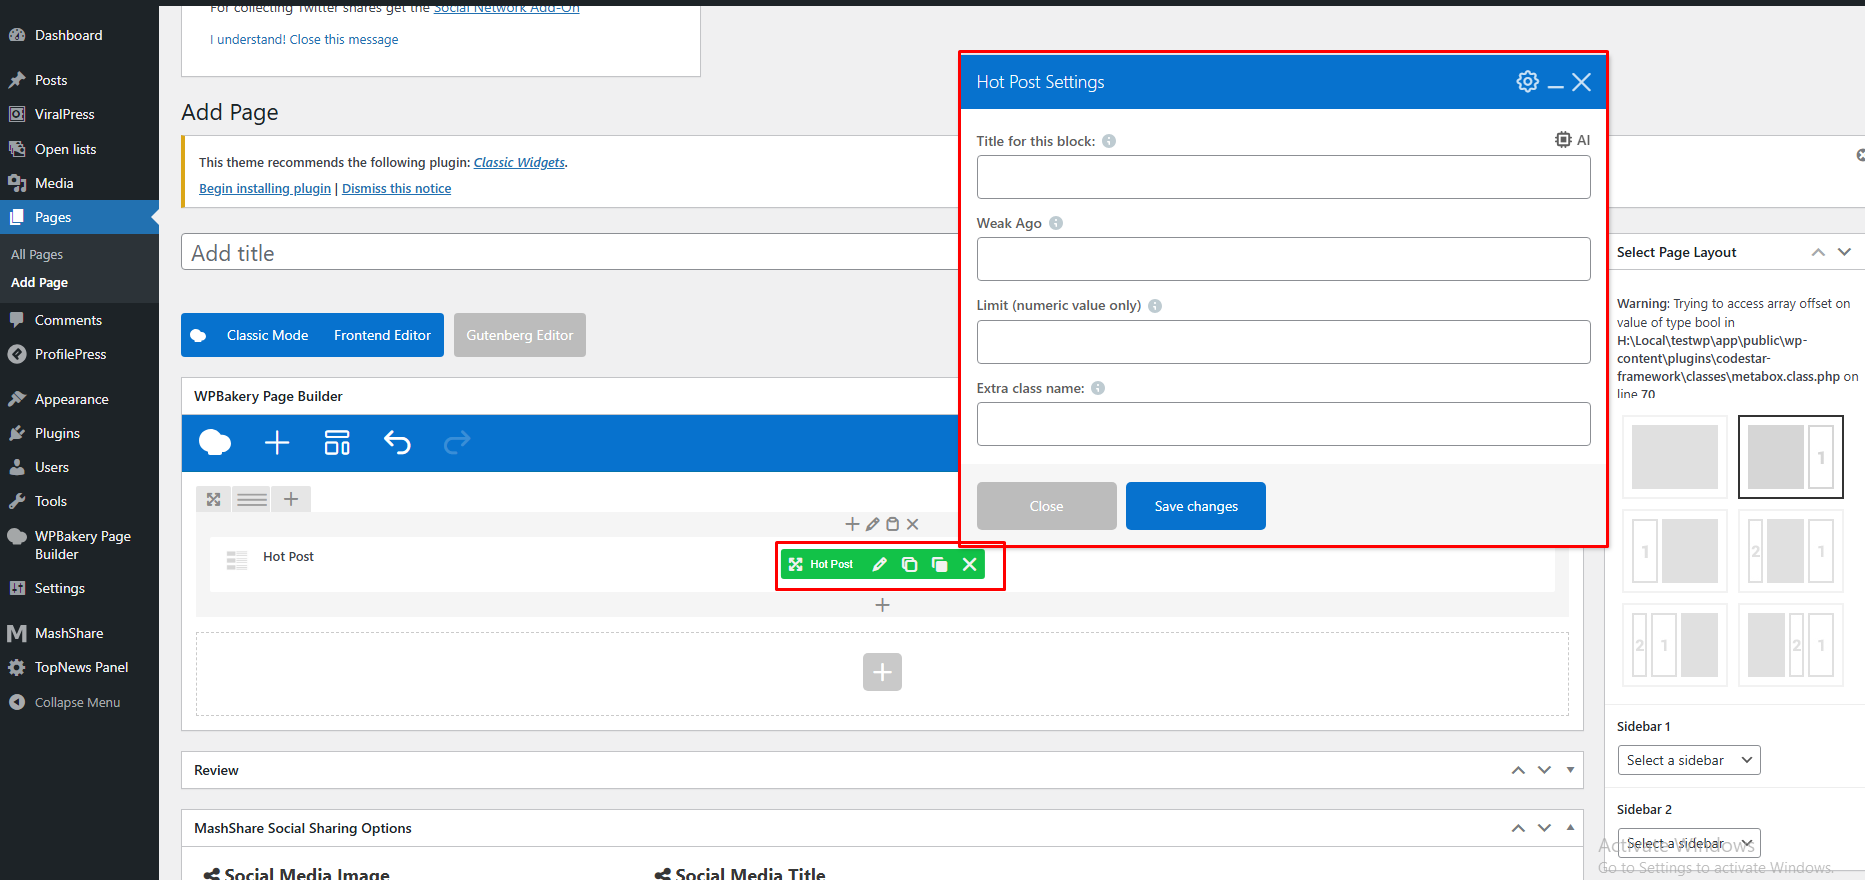The height and width of the screenshot is (880, 1865).
Task: Go to All Pages submenu
Action: click(x=37, y=254)
